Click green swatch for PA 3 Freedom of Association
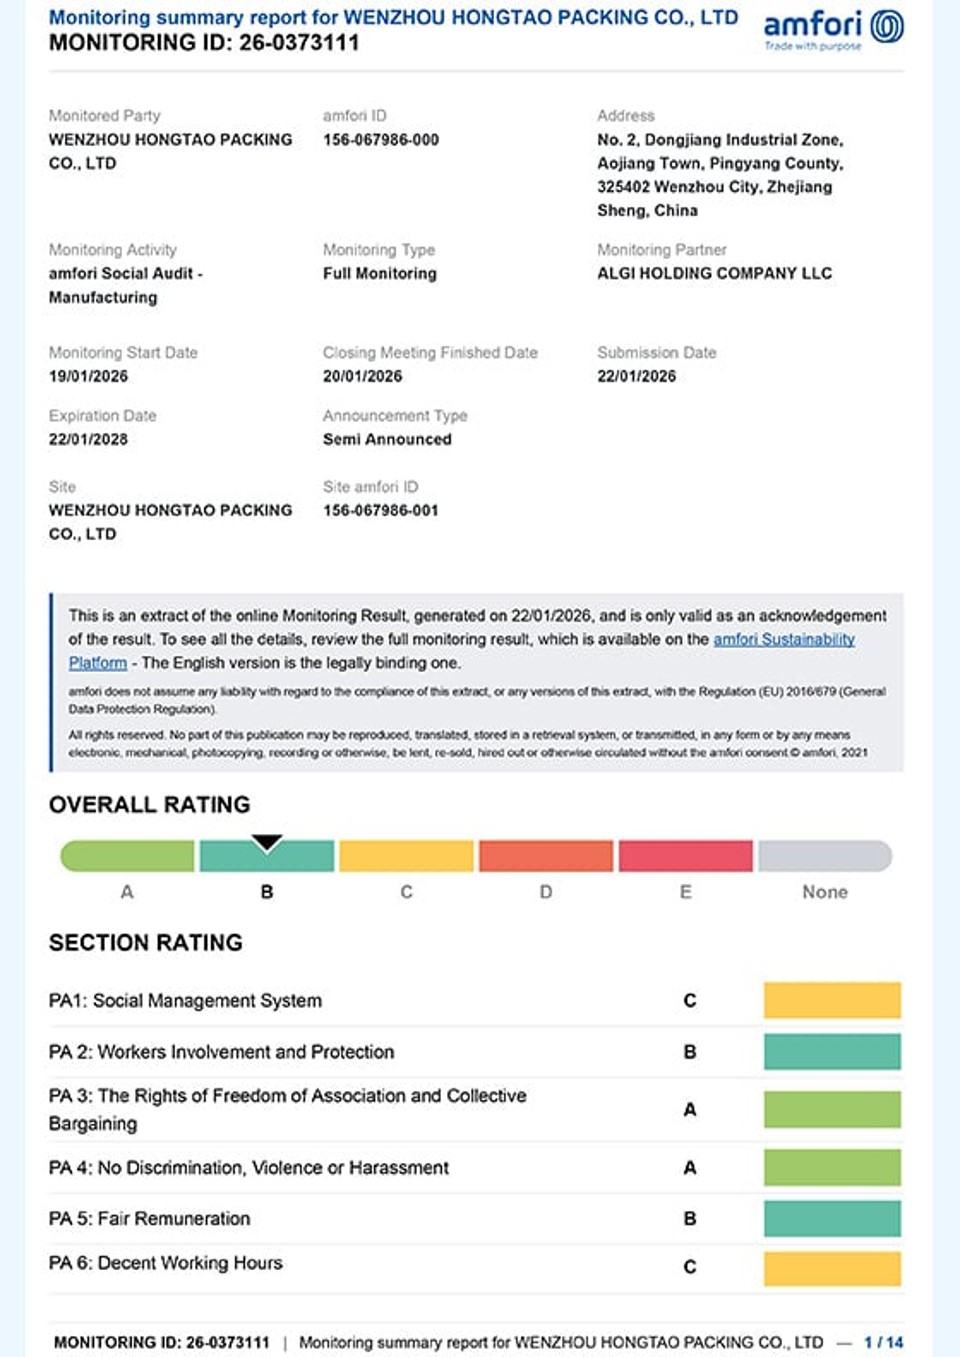 (832, 1110)
